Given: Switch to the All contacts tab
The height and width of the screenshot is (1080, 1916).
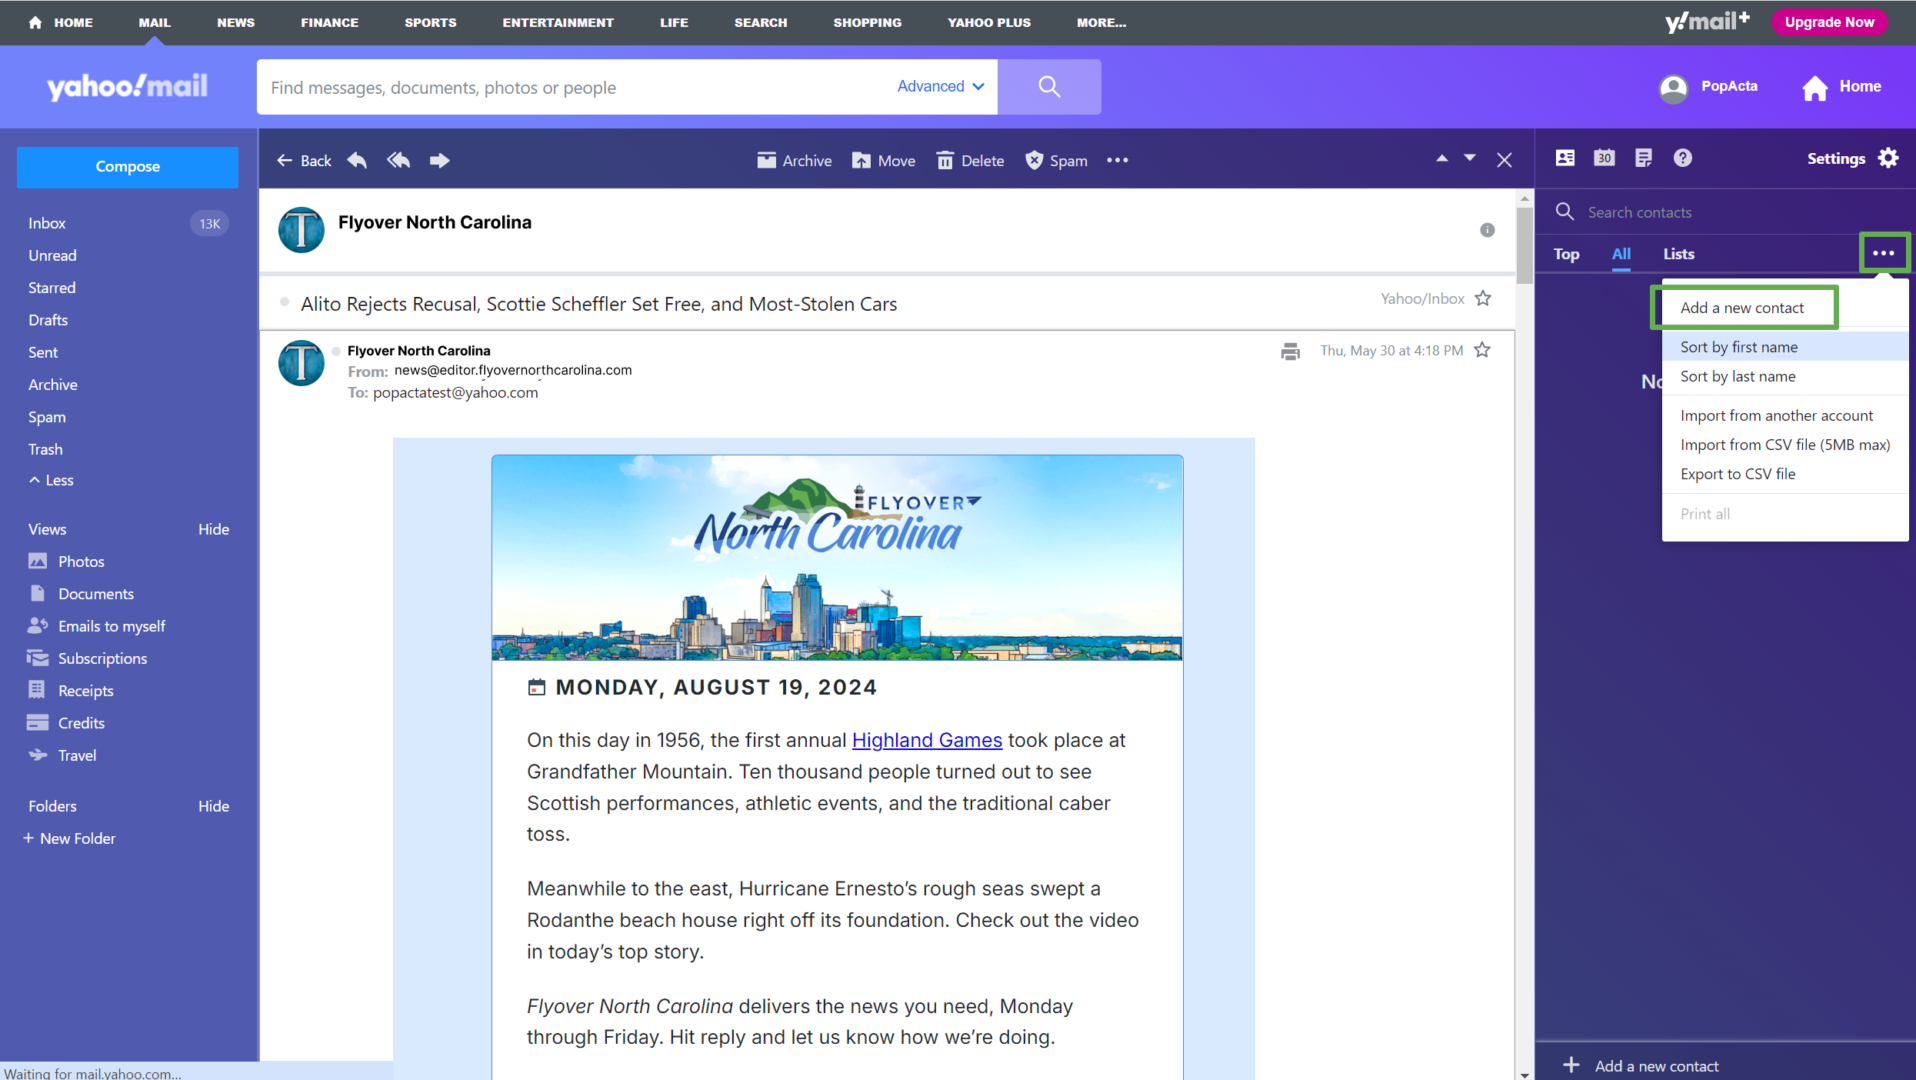Looking at the screenshot, I should coord(1621,254).
